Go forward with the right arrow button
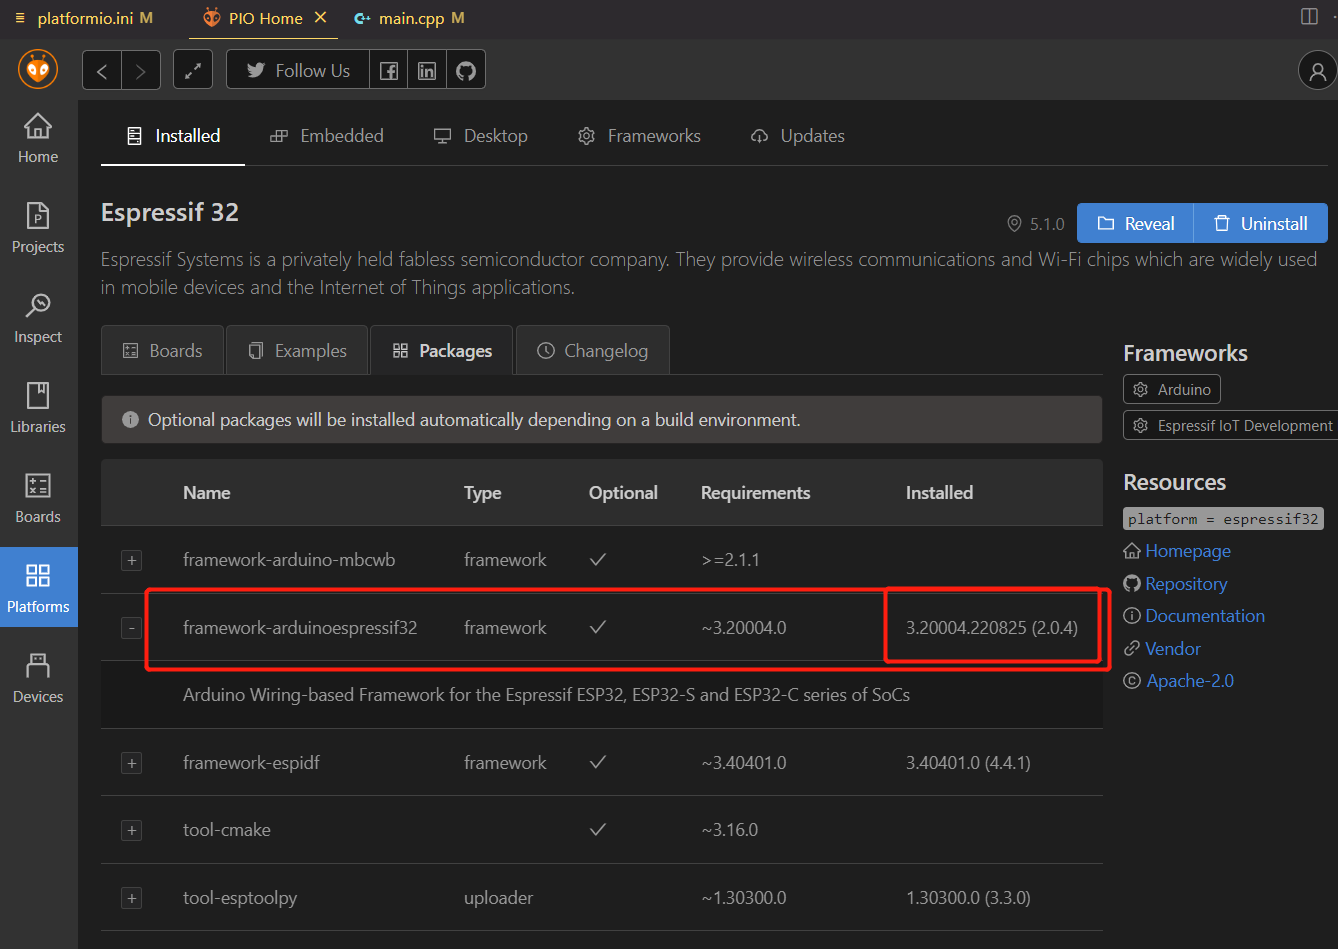The height and width of the screenshot is (949, 1338). click(x=141, y=71)
